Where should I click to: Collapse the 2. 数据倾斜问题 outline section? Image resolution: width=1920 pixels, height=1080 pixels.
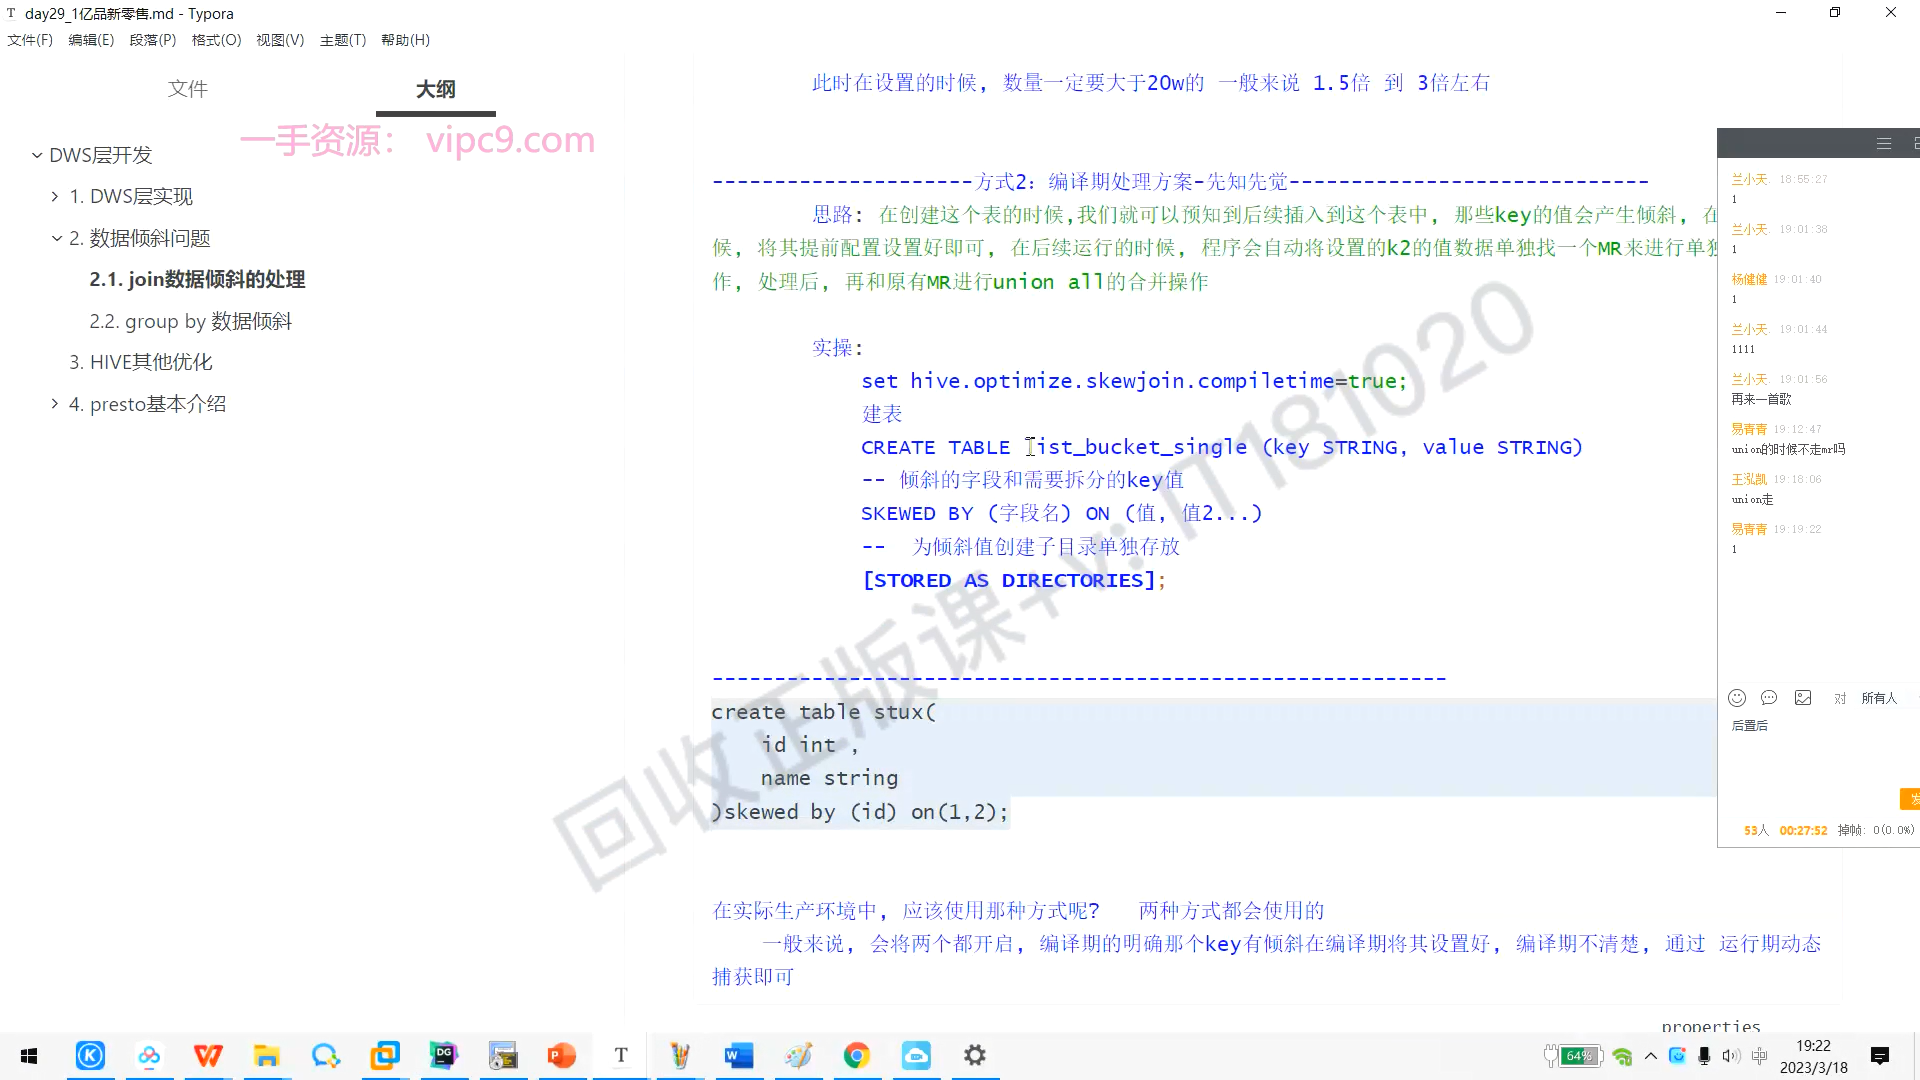coord(57,238)
